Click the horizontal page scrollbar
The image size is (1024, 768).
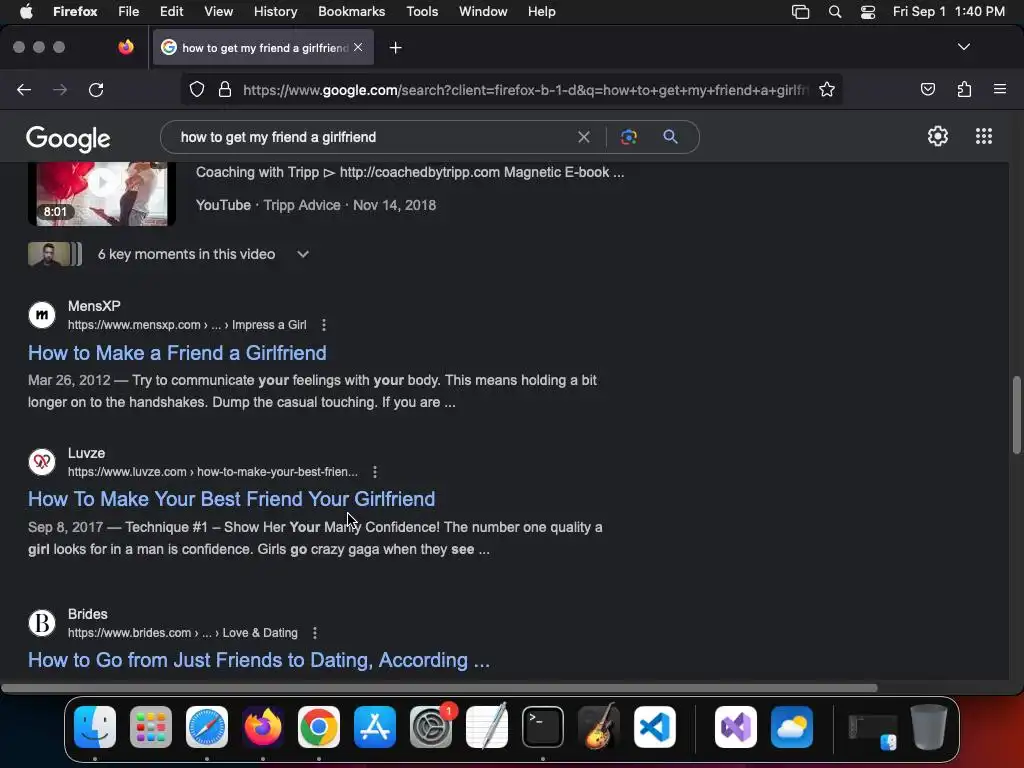point(439,688)
